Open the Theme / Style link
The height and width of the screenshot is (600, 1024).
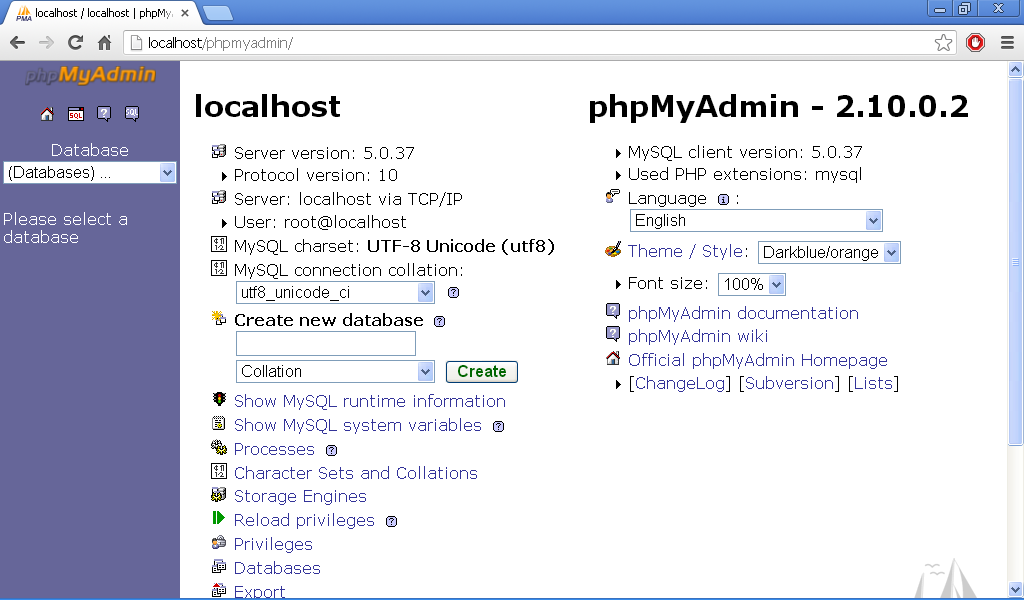[x=685, y=251]
